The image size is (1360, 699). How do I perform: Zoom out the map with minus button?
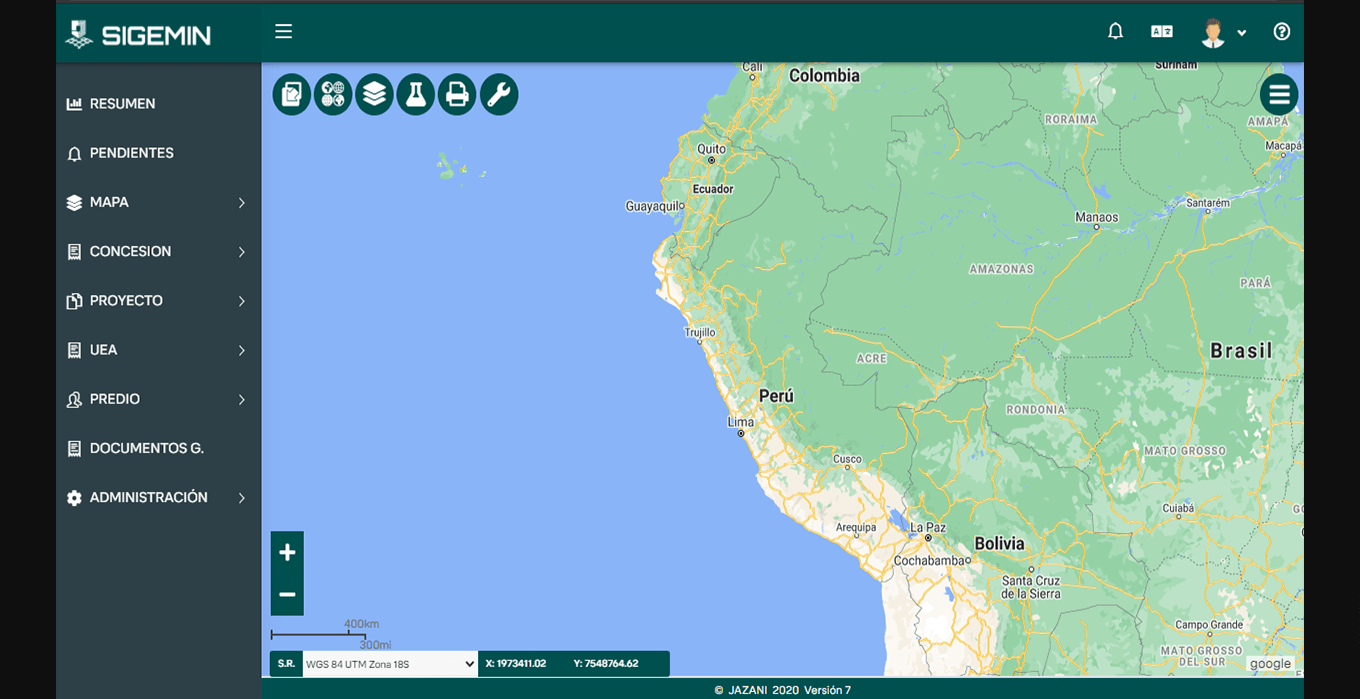coord(287,595)
